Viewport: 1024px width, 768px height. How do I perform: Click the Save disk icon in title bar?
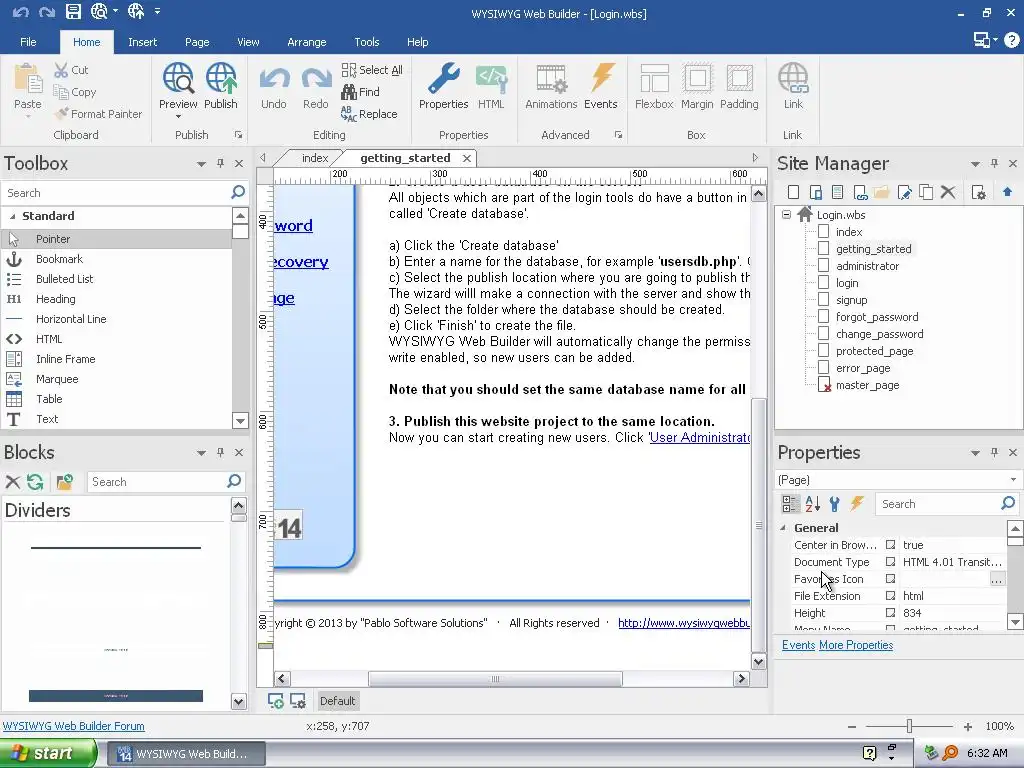click(73, 11)
